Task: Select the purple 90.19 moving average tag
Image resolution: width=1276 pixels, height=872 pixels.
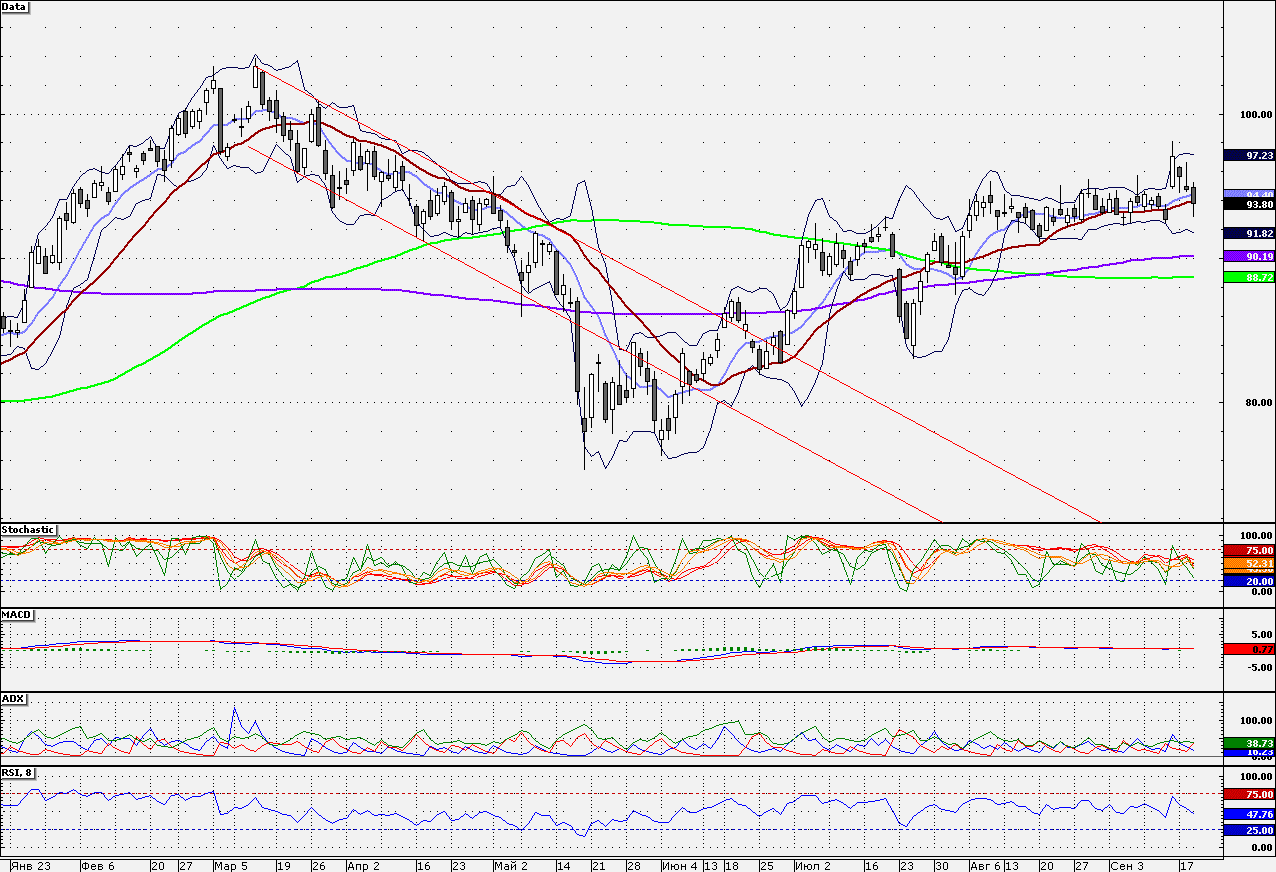Action: click(1248, 257)
